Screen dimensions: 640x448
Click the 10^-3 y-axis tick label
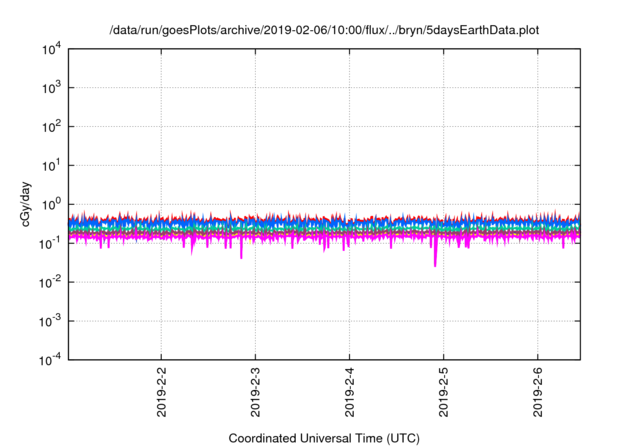click(50, 322)
